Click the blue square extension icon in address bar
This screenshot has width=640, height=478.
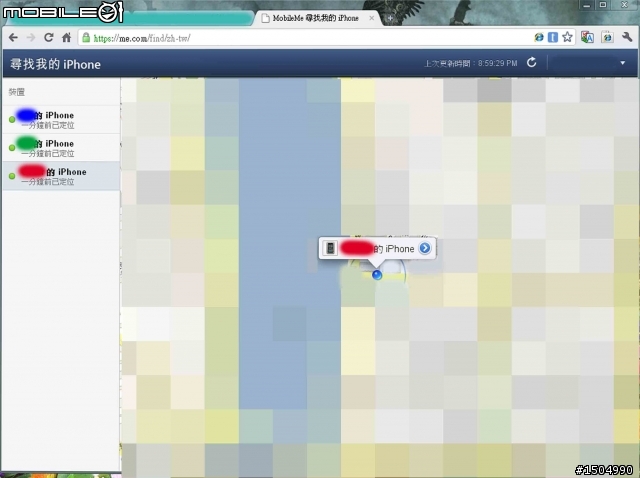[553, 38]
